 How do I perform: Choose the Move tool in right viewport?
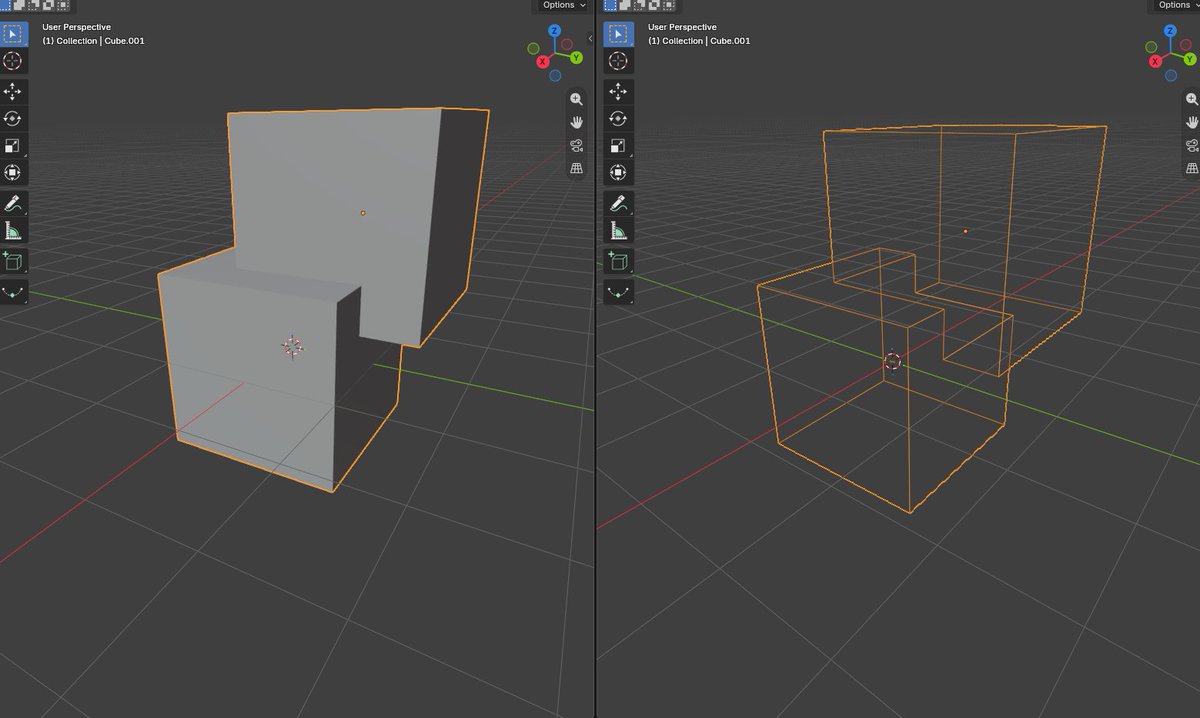click(619, 92)
